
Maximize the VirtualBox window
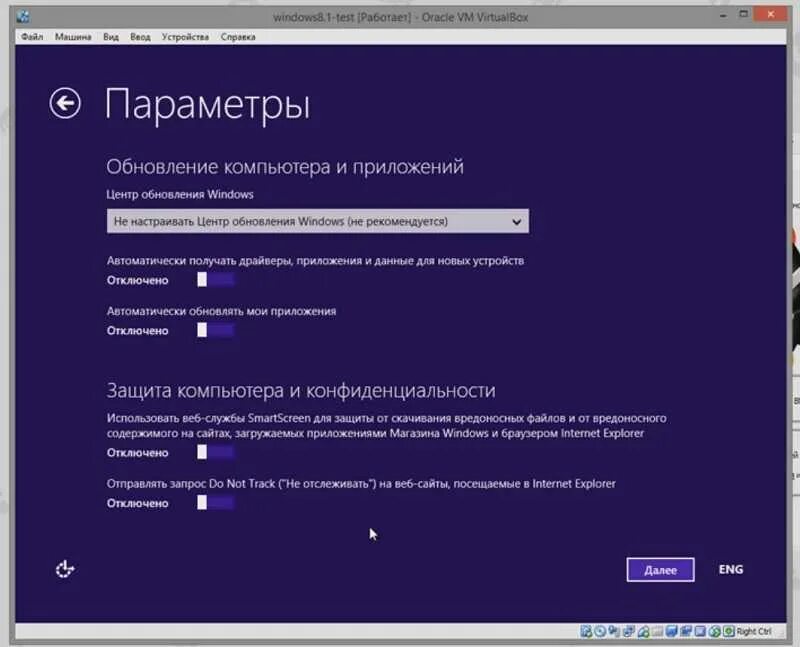(743, 14)
